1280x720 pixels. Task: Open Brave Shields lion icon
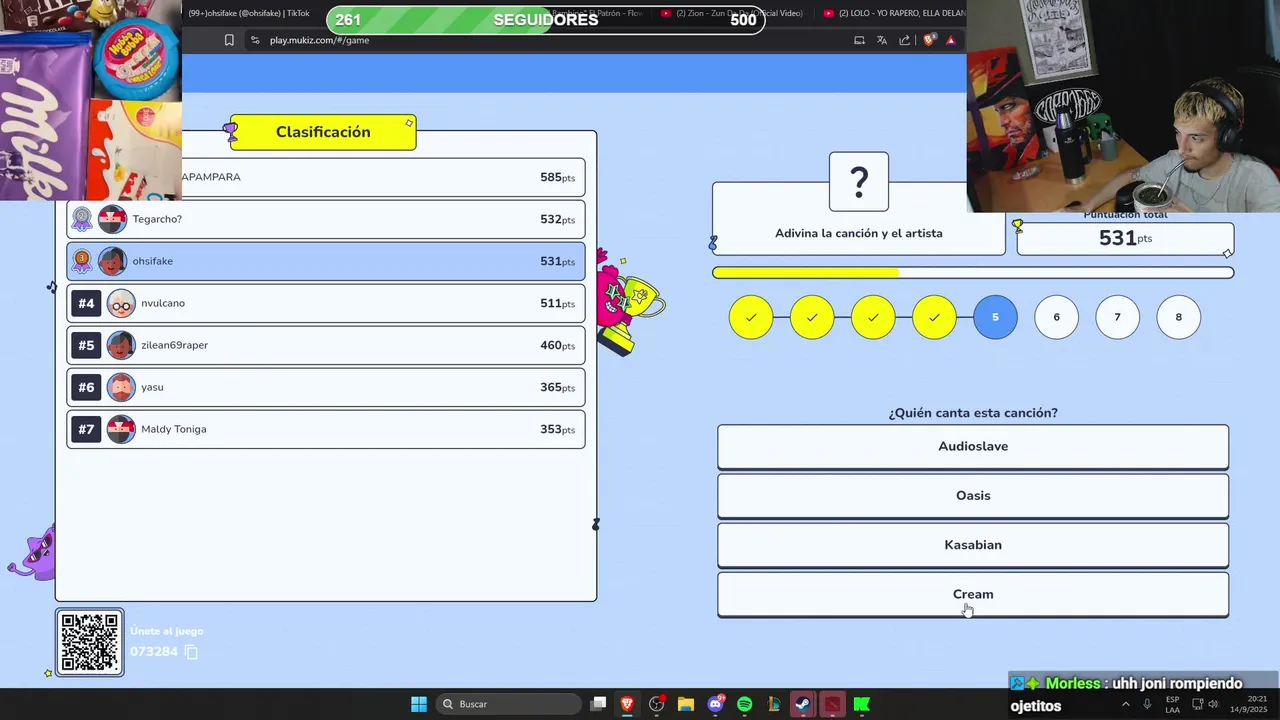(929, 40)
